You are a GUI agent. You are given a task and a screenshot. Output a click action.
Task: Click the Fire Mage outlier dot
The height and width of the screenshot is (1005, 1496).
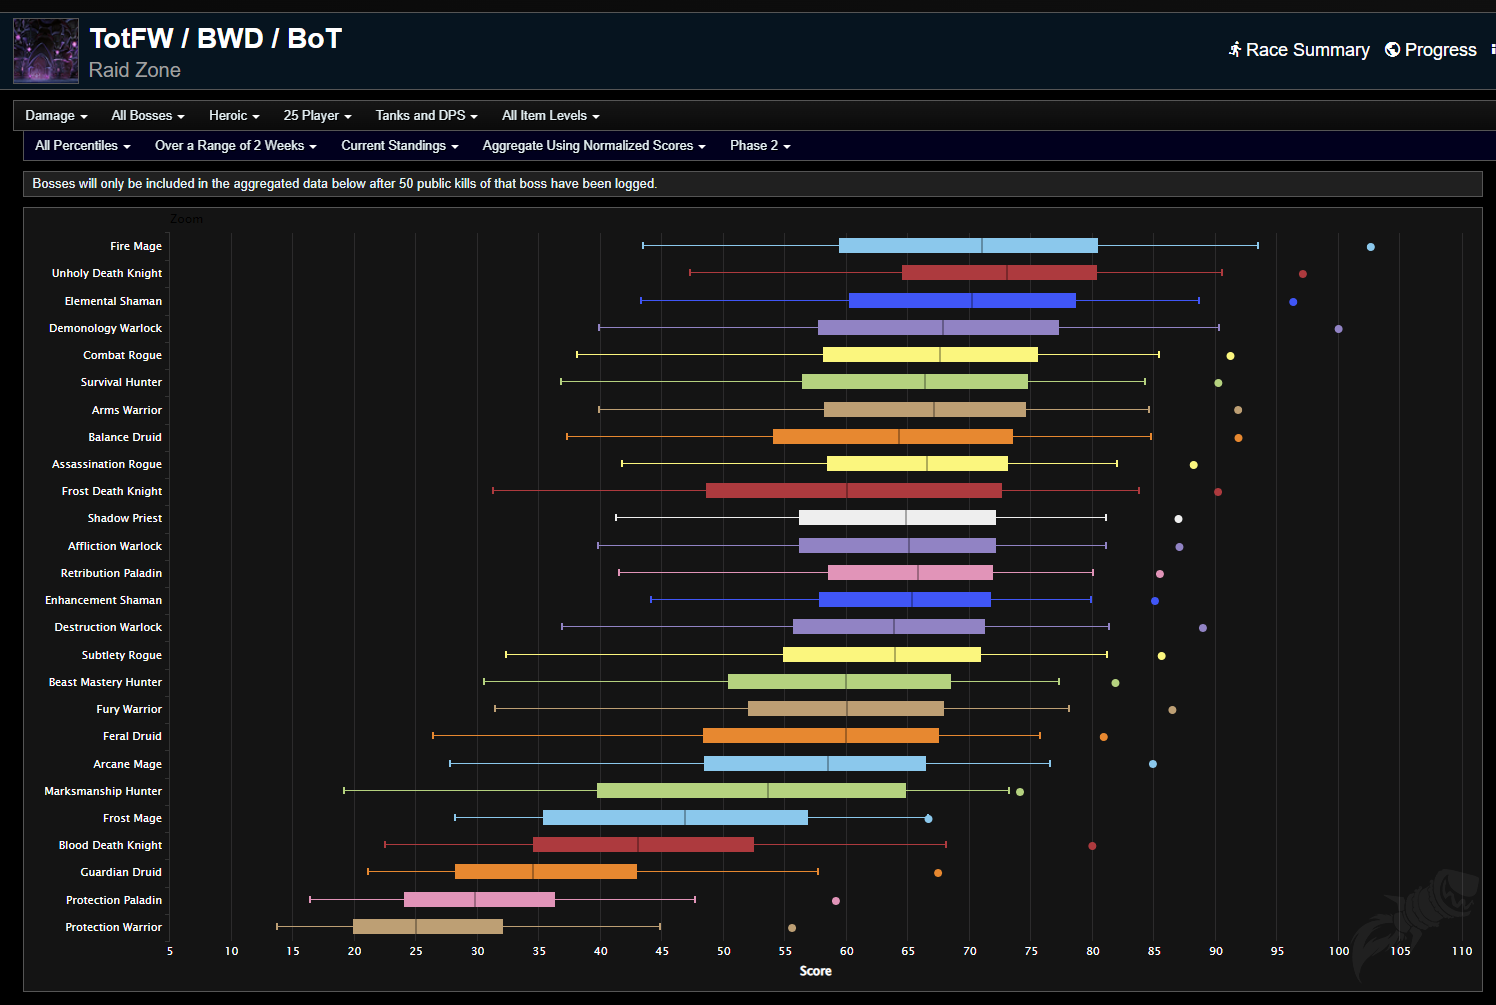pos(1370,247)
